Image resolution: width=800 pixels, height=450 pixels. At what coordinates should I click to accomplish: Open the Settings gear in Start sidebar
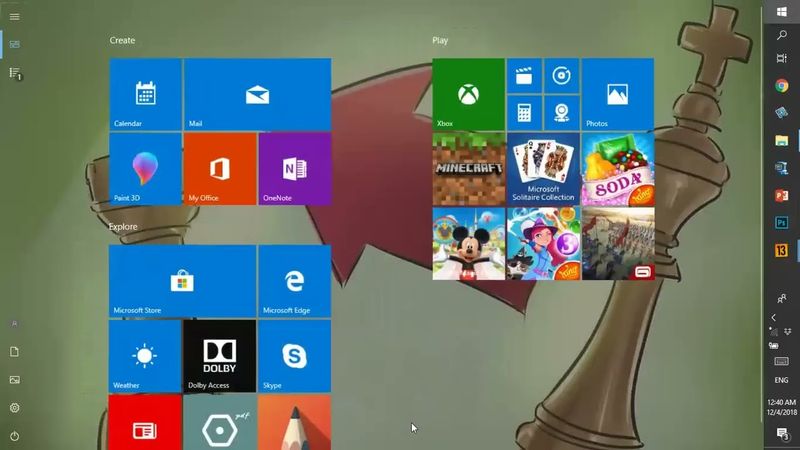pyautogui.click(x=15, y=408)
